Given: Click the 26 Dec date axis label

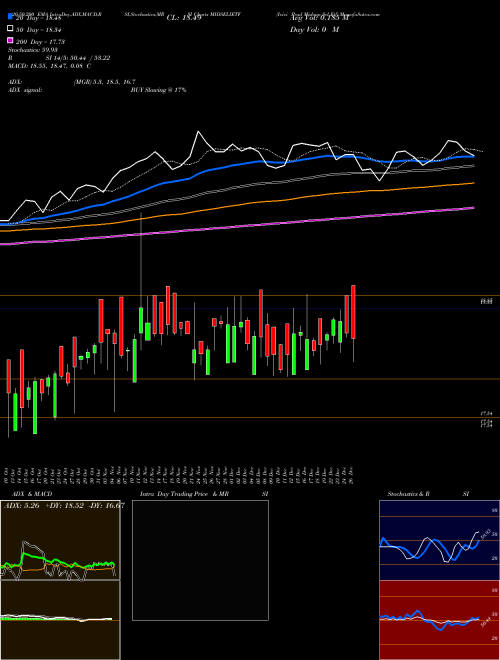Looking at the screenshot, I should coord(352,475).
